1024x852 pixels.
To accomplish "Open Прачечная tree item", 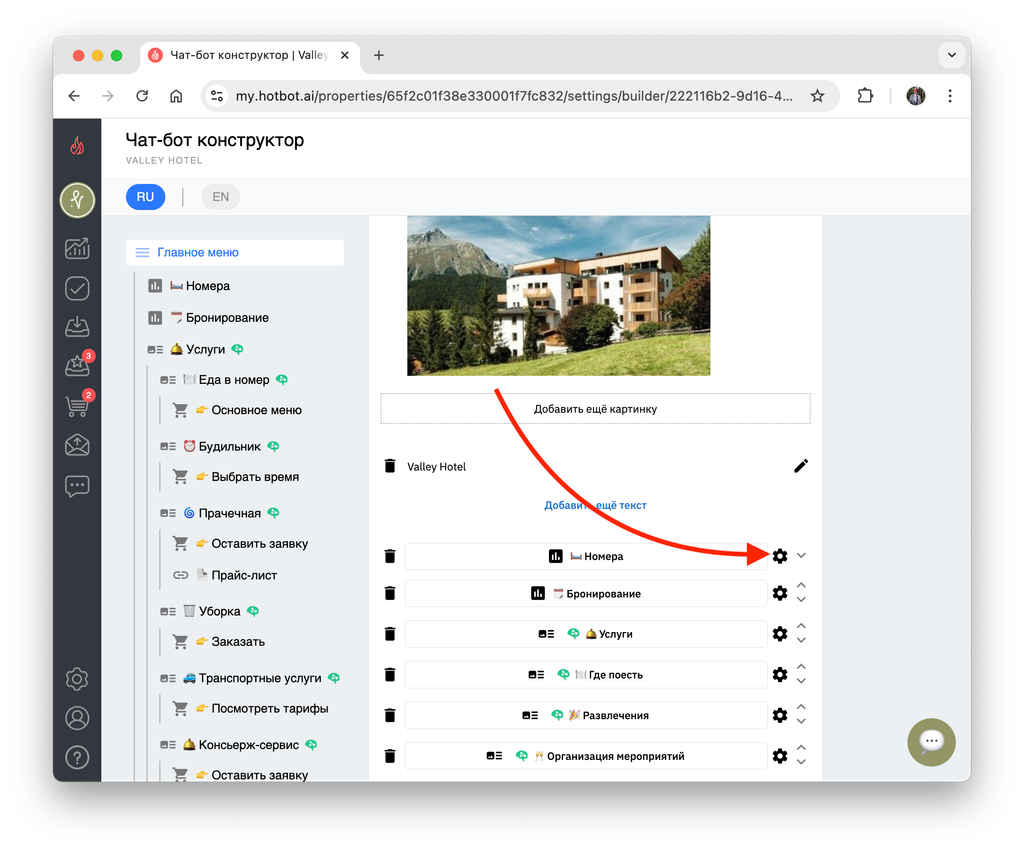I will 220,513.
